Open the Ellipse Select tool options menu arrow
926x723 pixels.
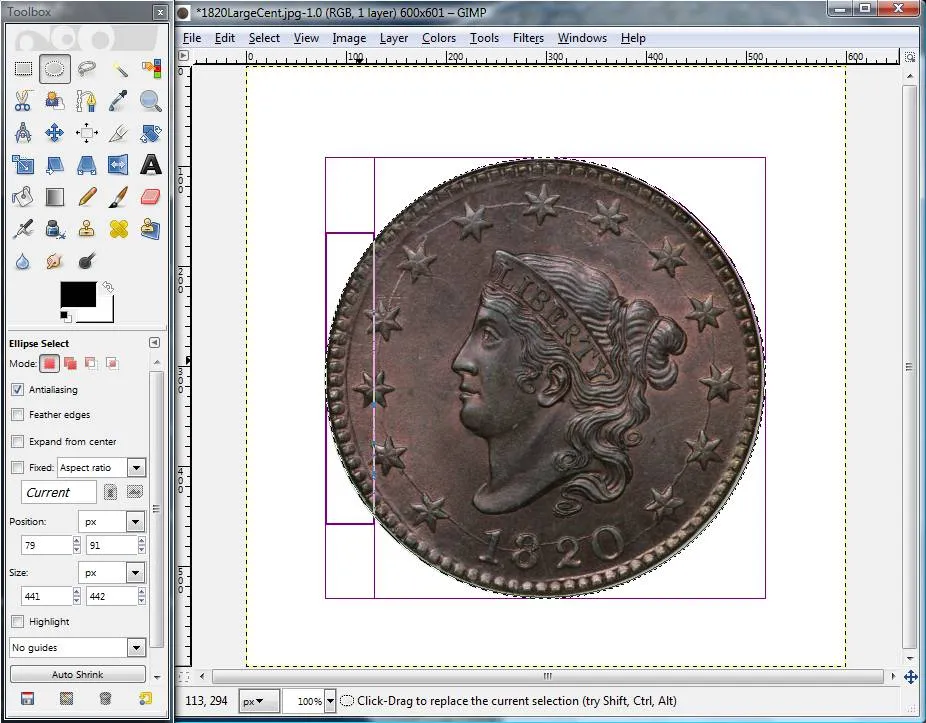(x=154, y=343)
